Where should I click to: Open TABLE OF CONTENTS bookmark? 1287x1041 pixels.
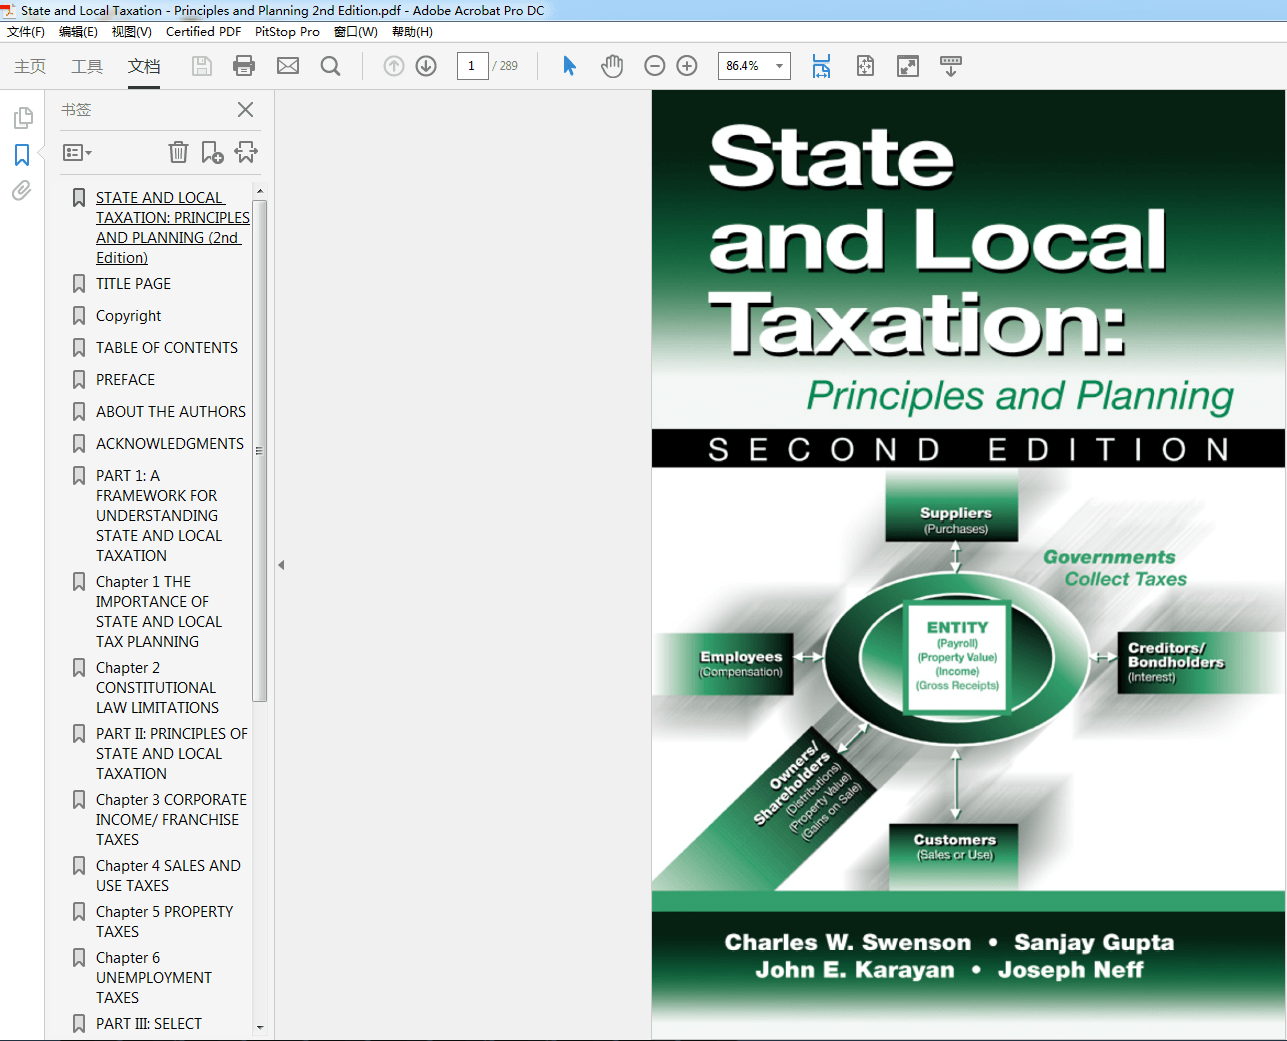(167, 348)
